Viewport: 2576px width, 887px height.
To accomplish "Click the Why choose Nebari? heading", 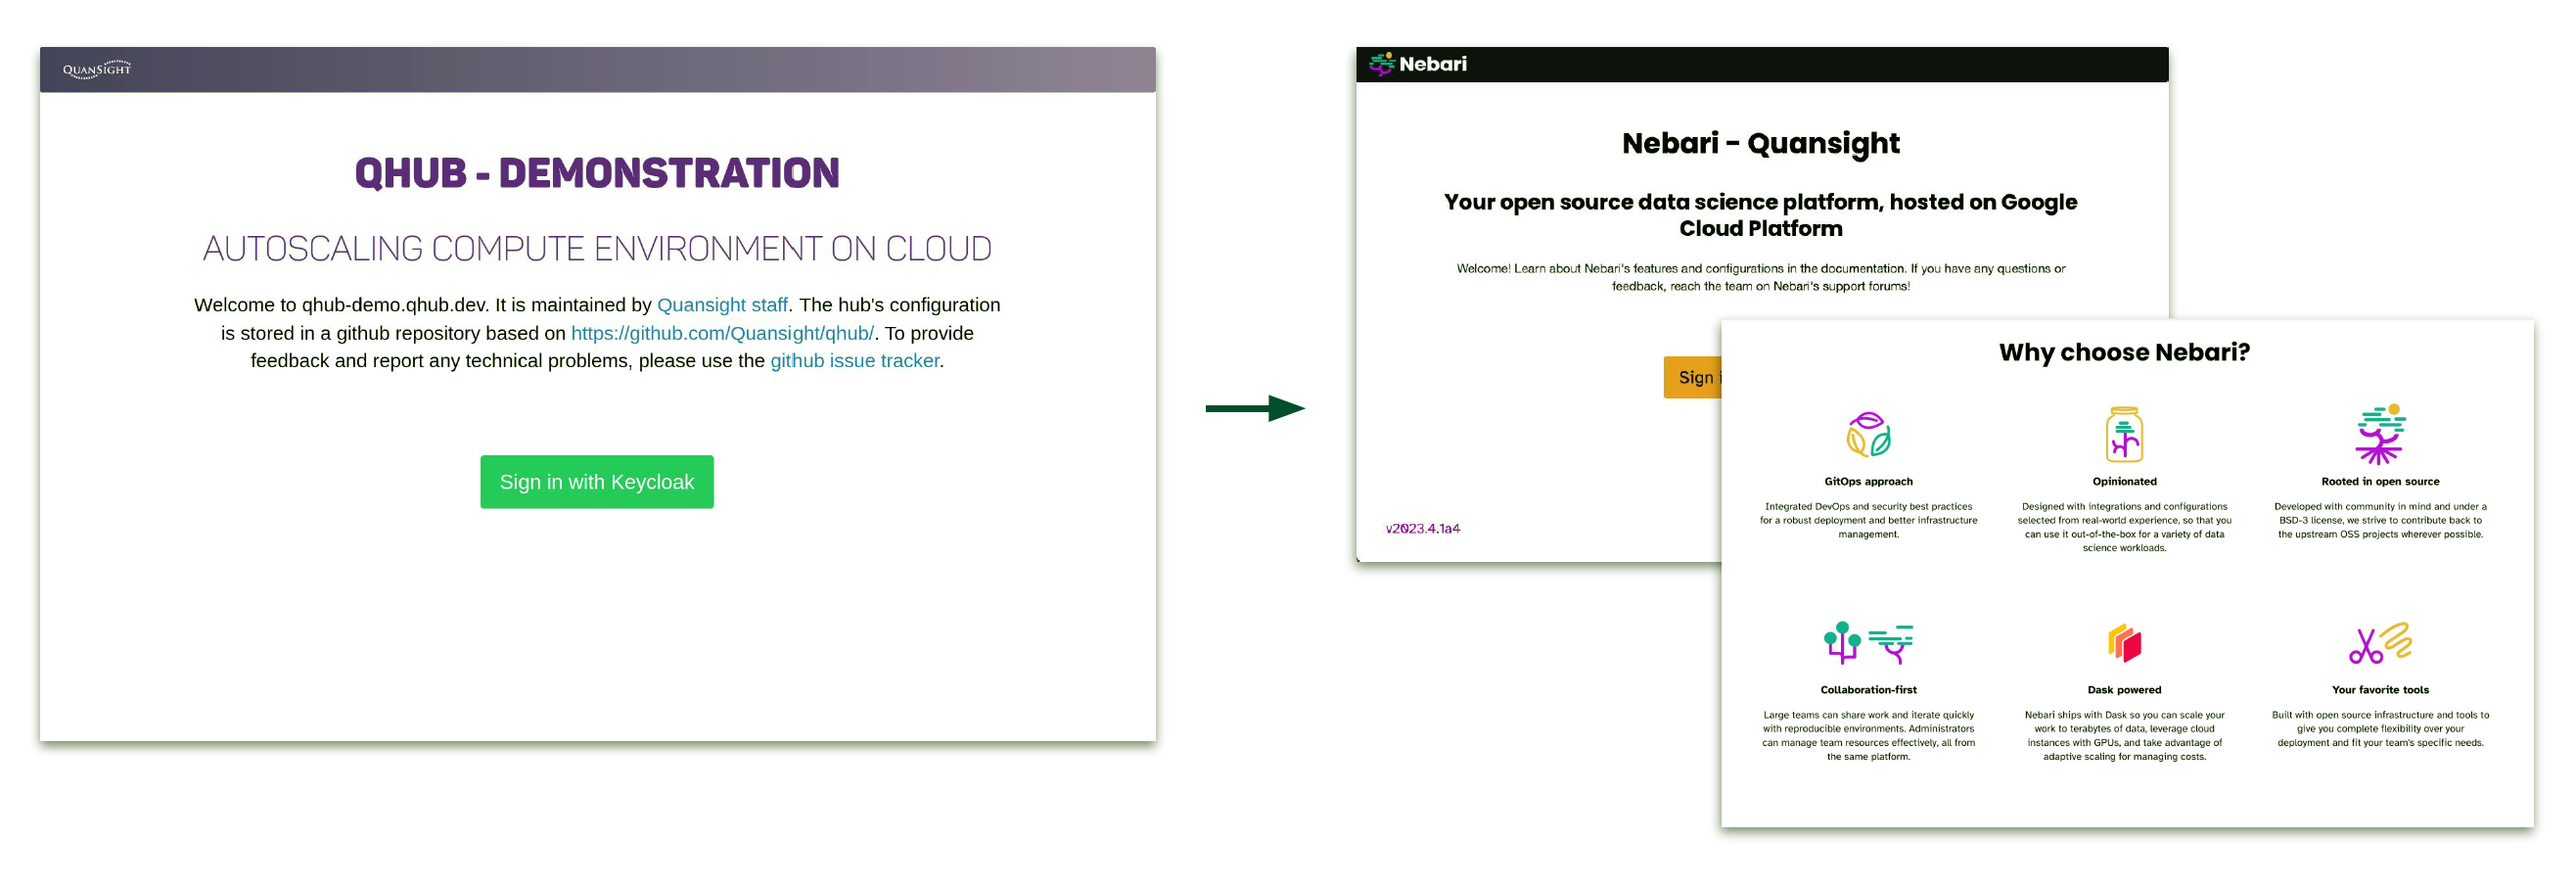I will tap(2124, 353).
